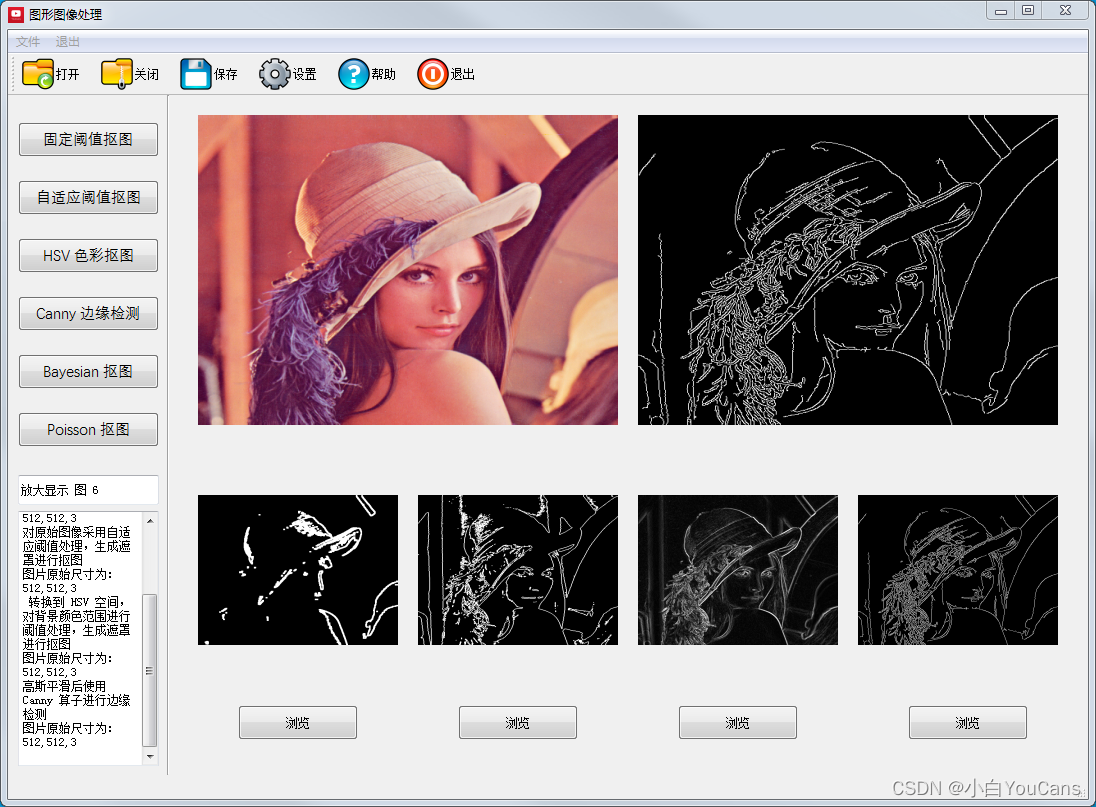Click the 打开 open folder icon
The image size is (1096, 807).
click(x=38, y=74)
